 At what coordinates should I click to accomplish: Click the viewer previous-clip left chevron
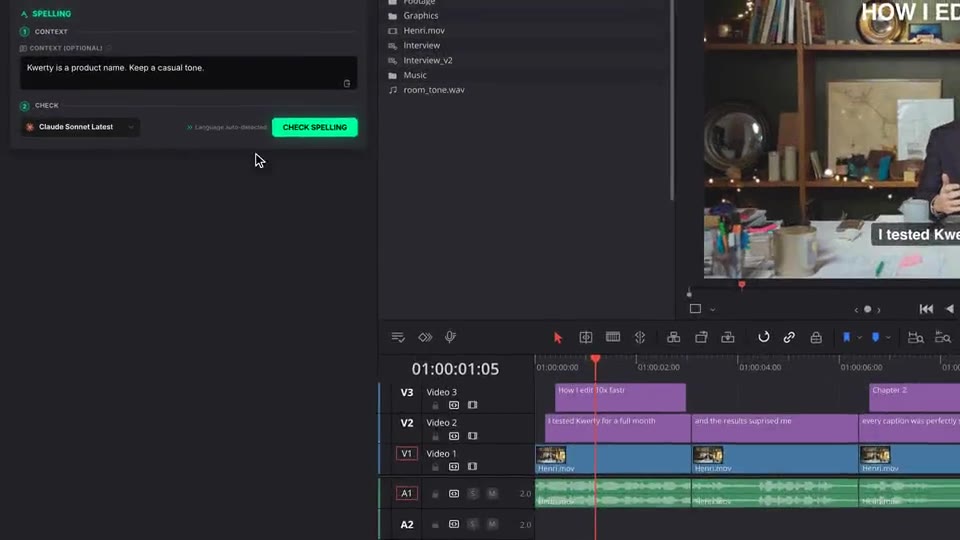(856, 310)
